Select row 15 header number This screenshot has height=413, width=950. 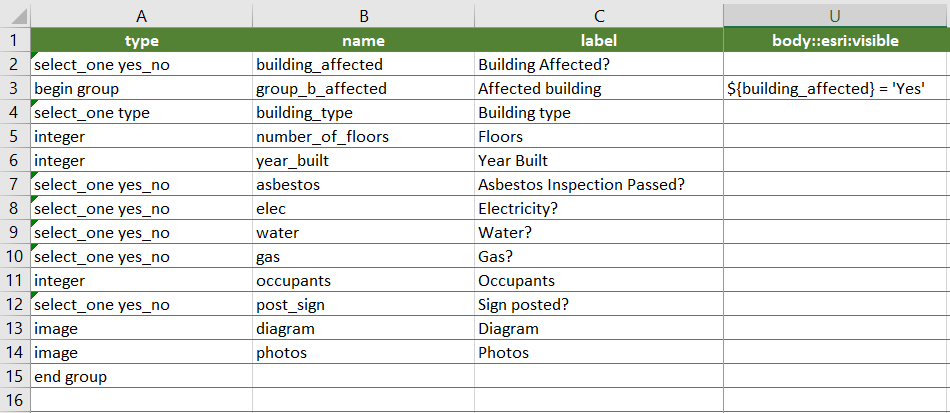[14, 377]
